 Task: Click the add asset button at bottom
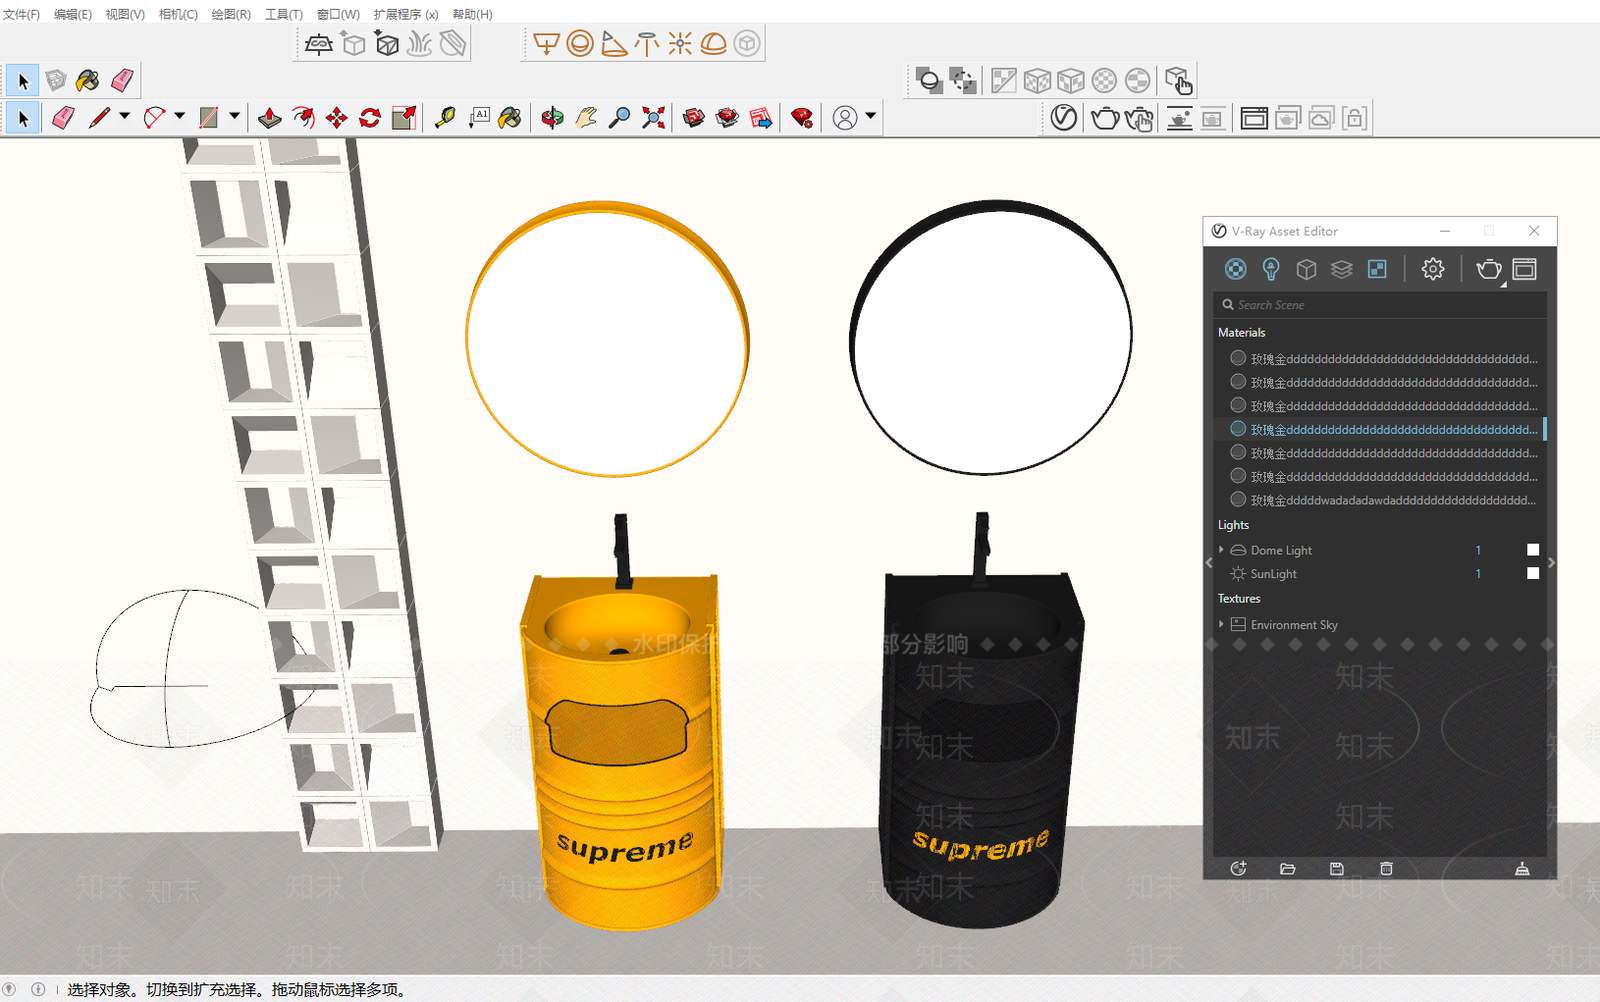click(x=1238, y=868)
